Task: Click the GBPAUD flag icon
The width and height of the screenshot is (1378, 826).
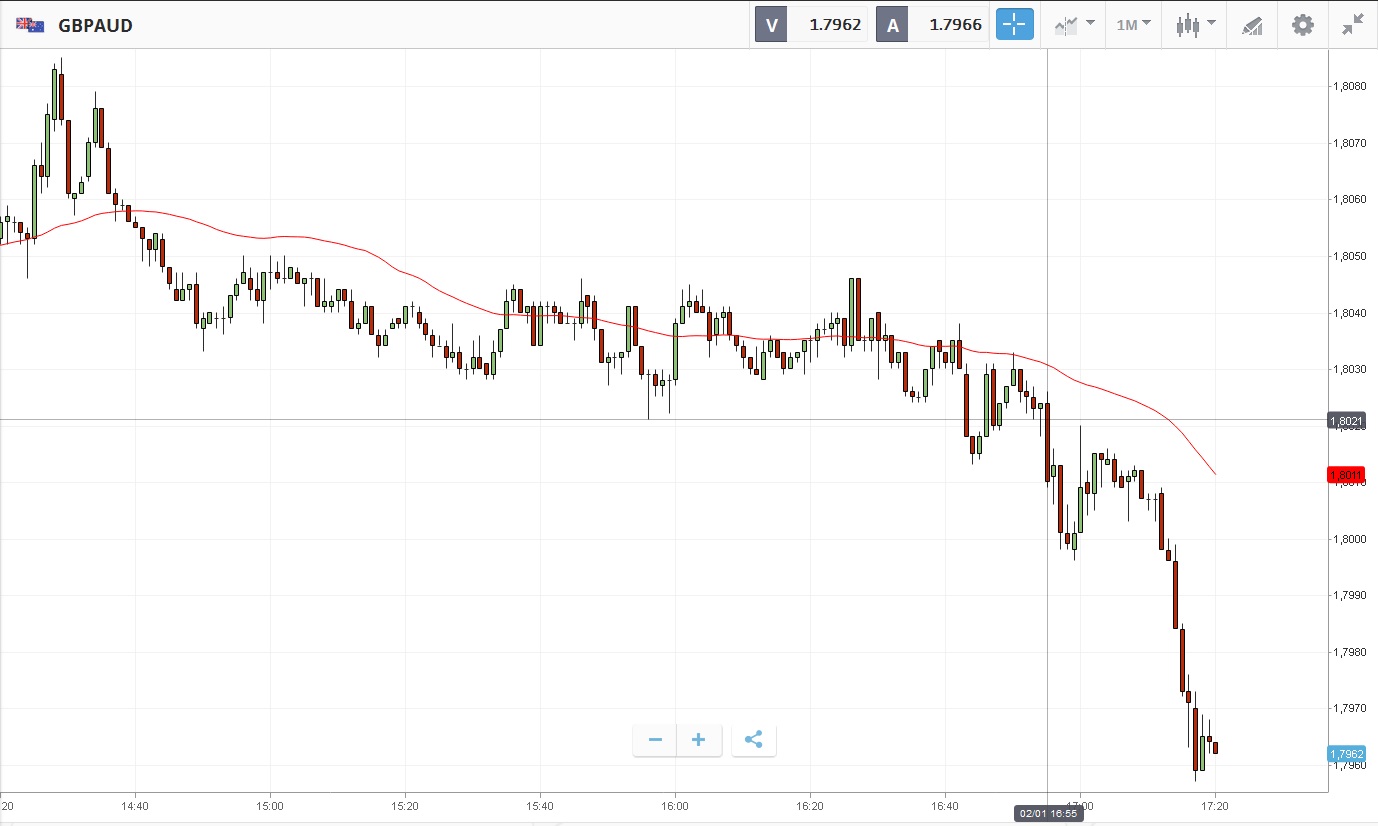Action: (x=30, y=25)
